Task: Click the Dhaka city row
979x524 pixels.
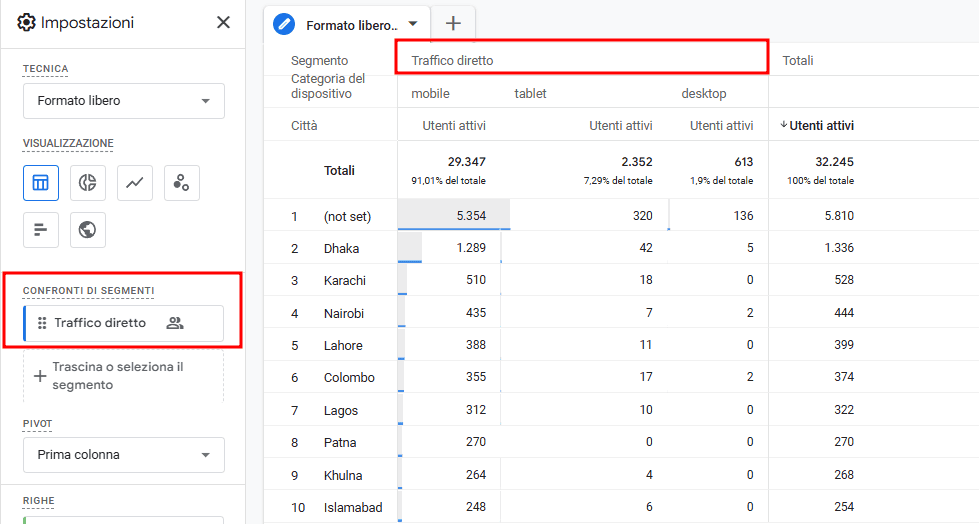Action: coord(342,249)
